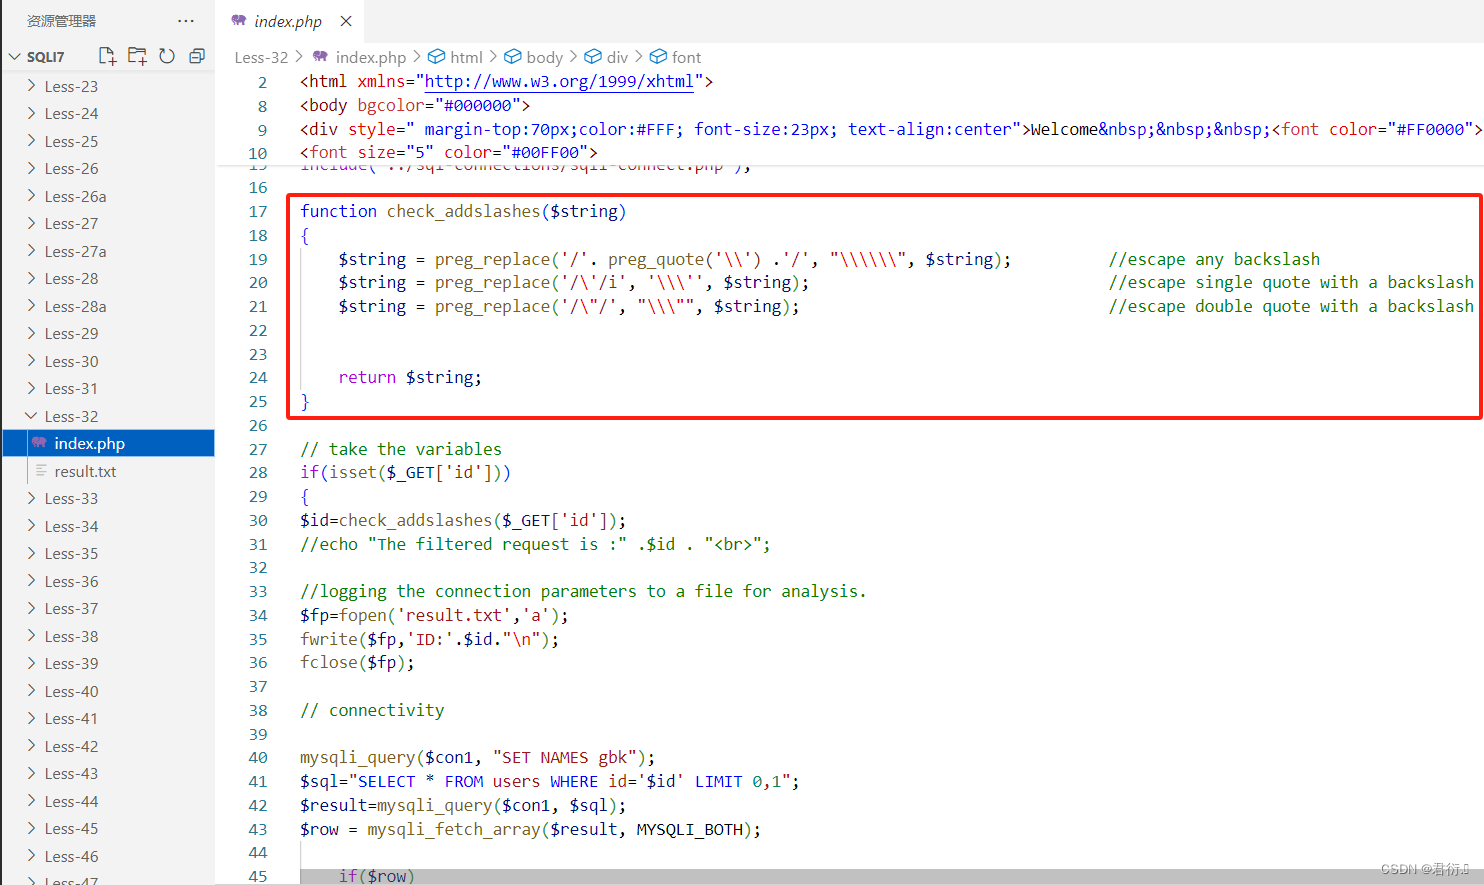Click the 'SET NAMES gbk' query line
The height and width of the screenshot is (885, 1484).
coord(478,757)
